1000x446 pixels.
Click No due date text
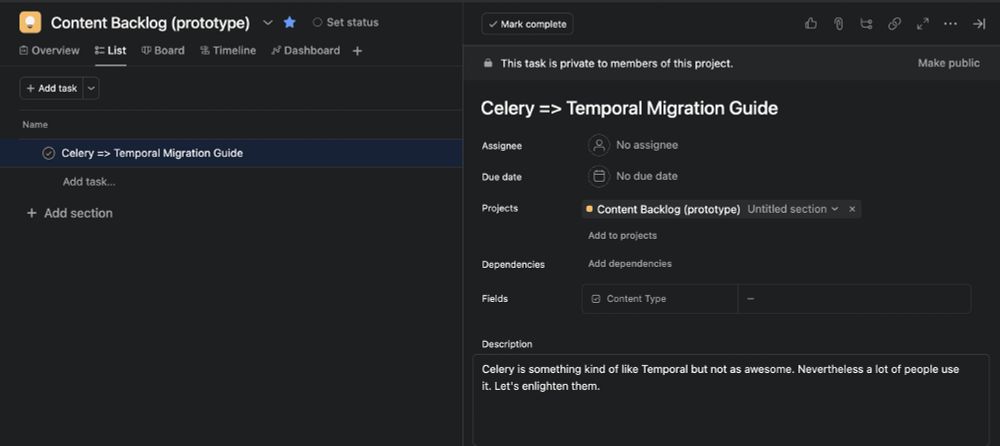coord(647,176)
